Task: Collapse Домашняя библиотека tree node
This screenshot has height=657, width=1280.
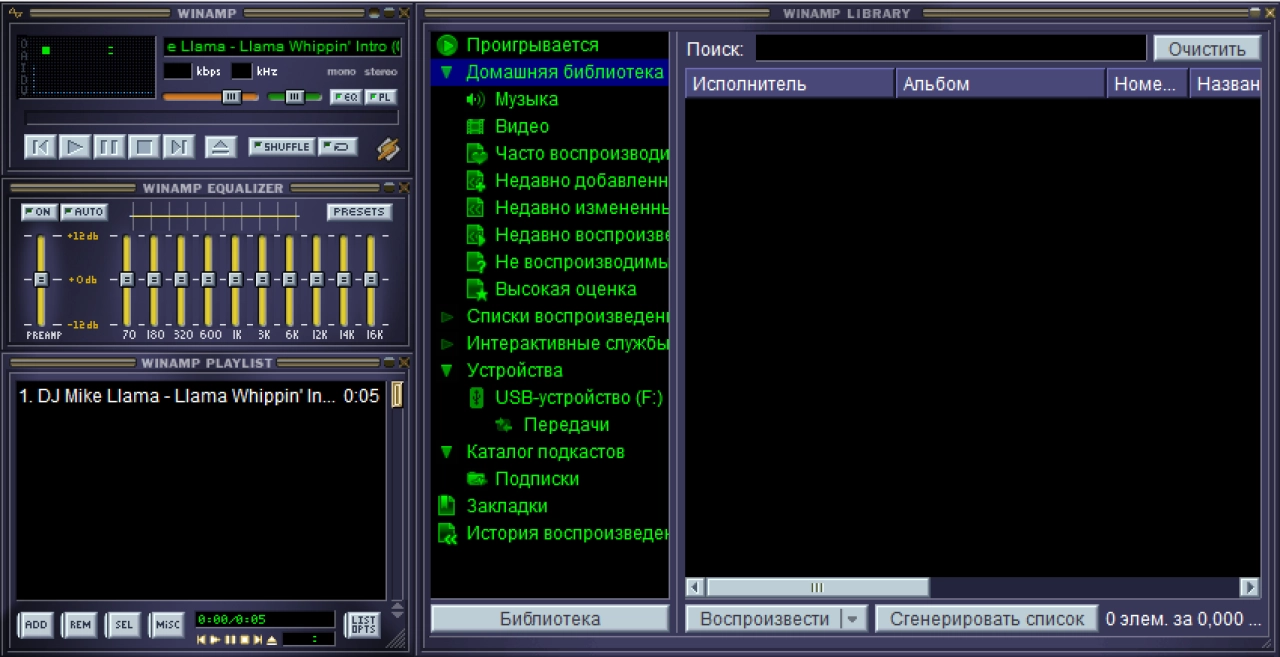Action: click(446, 73)
